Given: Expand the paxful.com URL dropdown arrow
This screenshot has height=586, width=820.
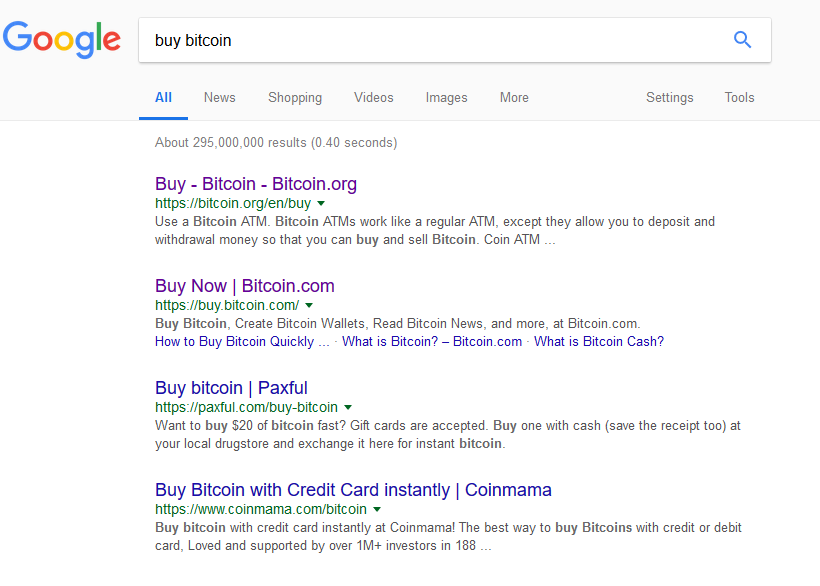Looking at the screenshot, I should pos(348,407).
